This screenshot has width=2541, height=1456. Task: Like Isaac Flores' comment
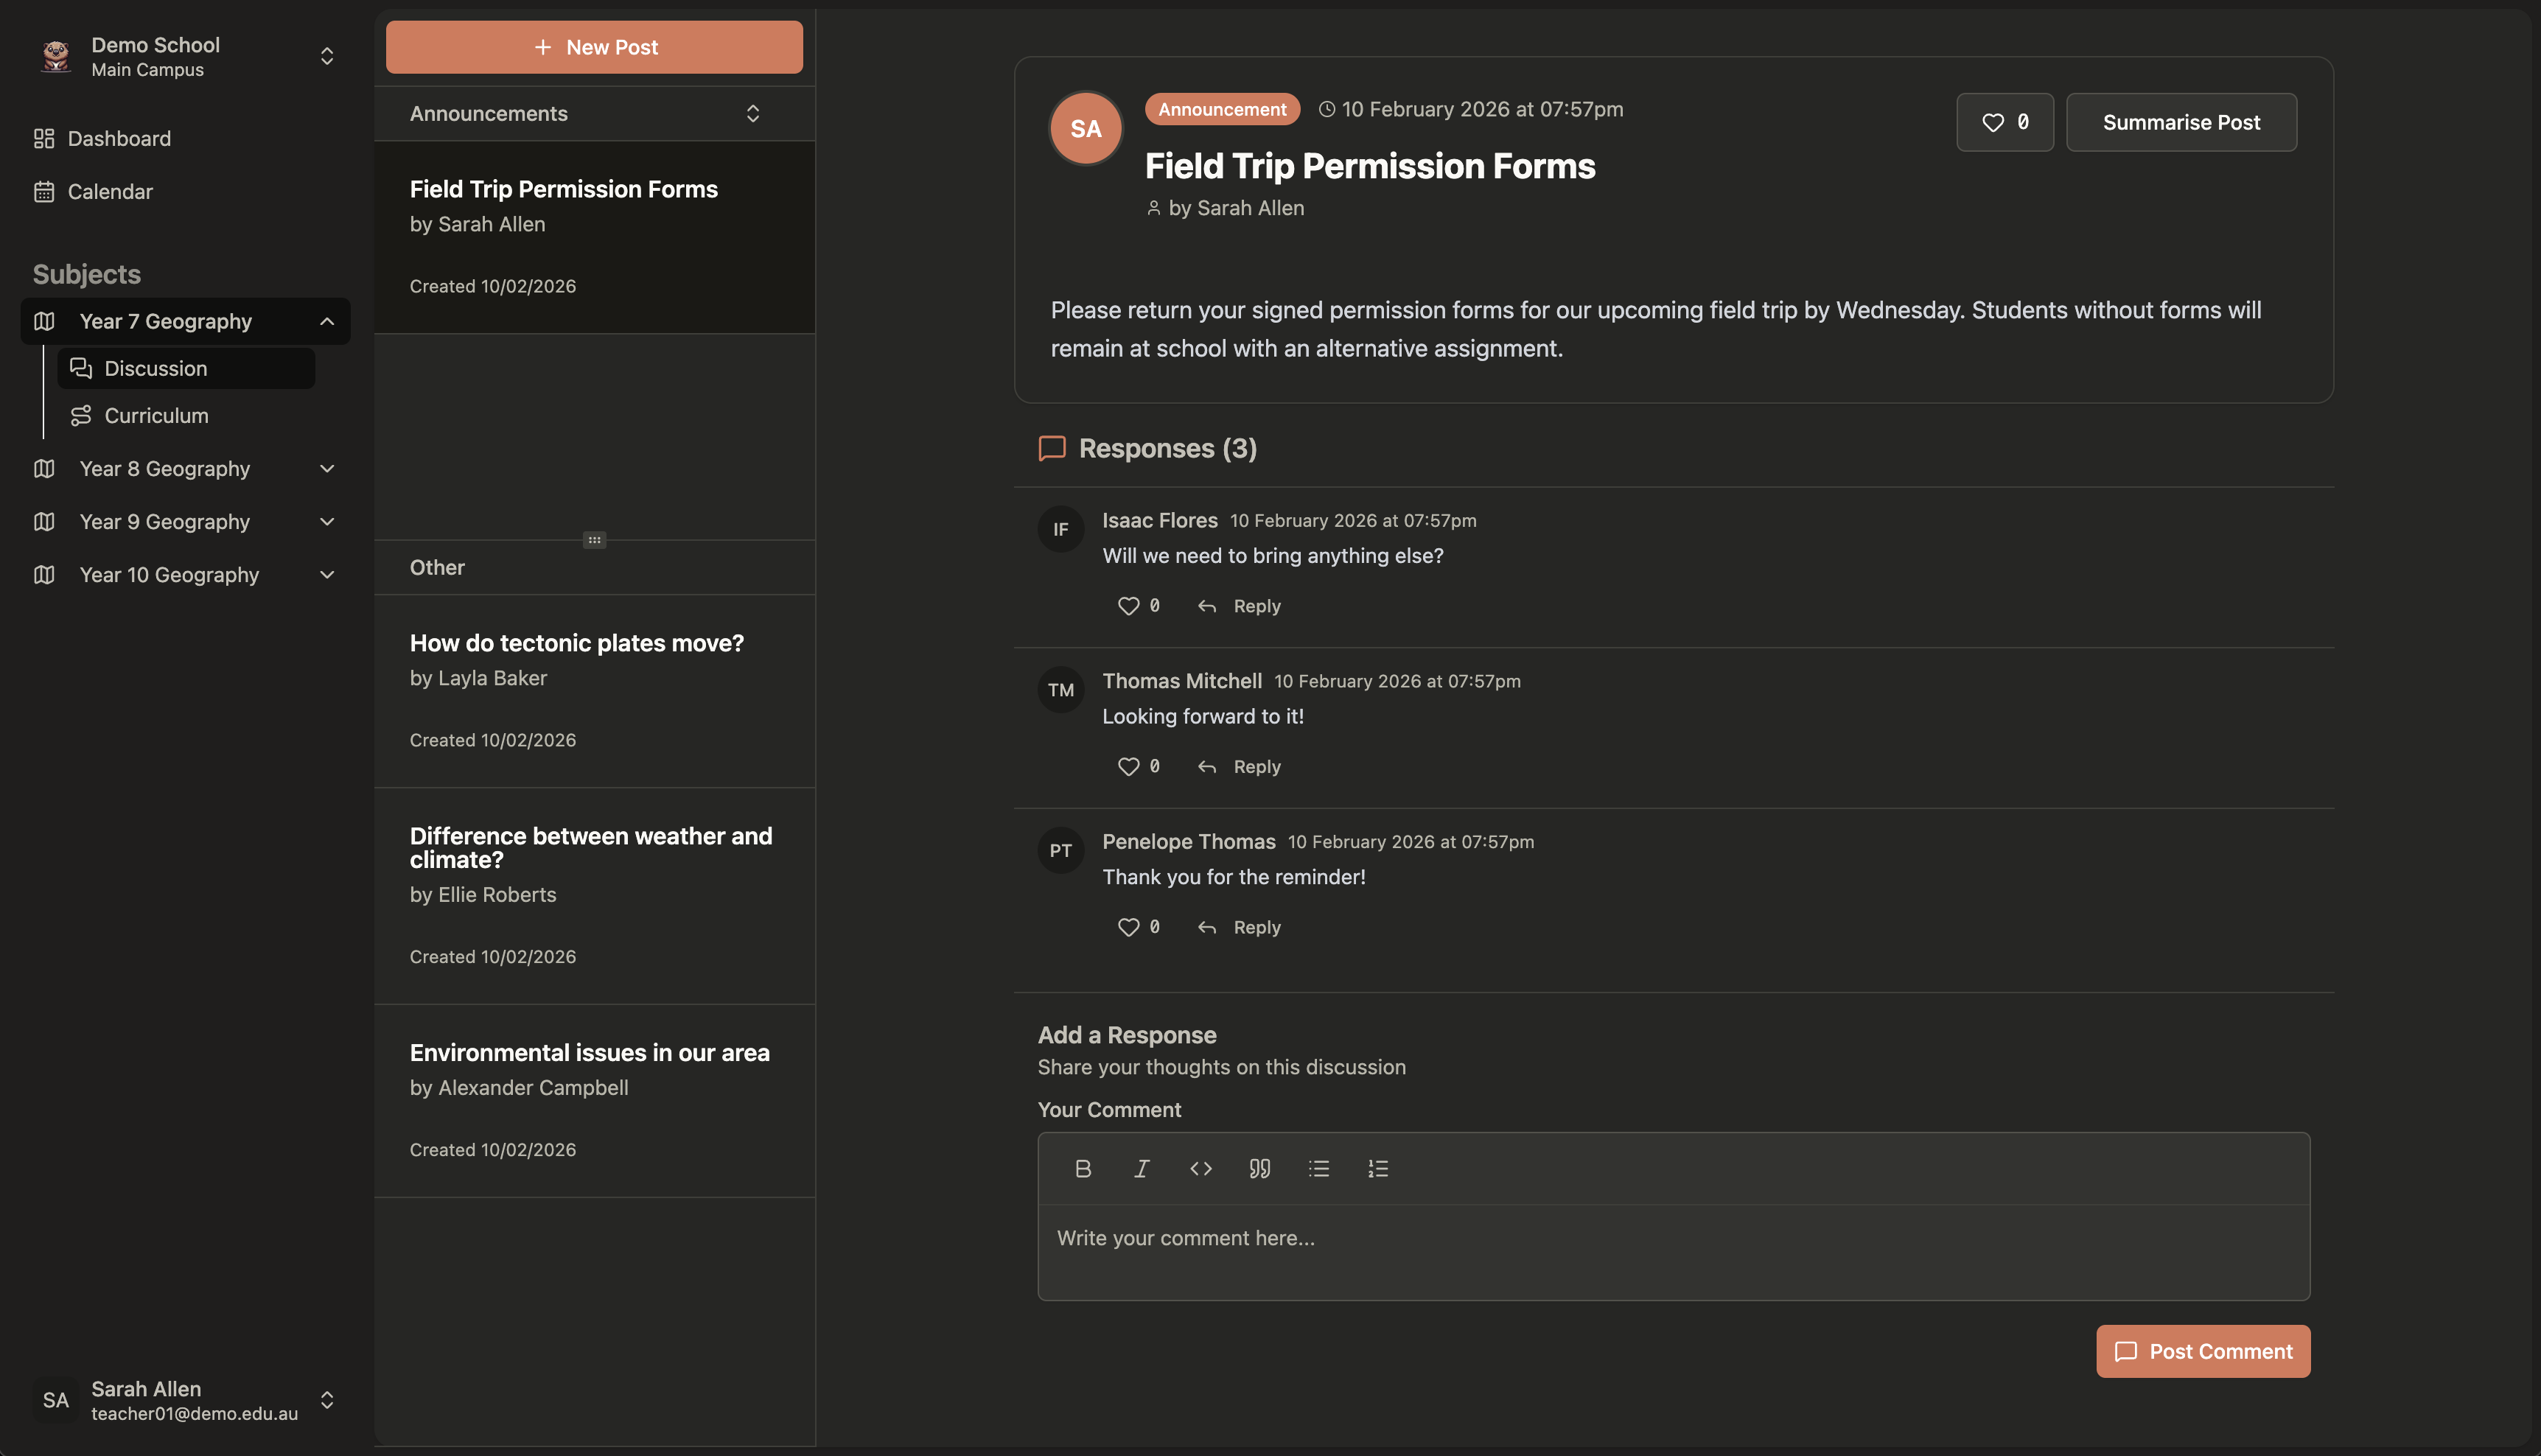(1128, 605)
